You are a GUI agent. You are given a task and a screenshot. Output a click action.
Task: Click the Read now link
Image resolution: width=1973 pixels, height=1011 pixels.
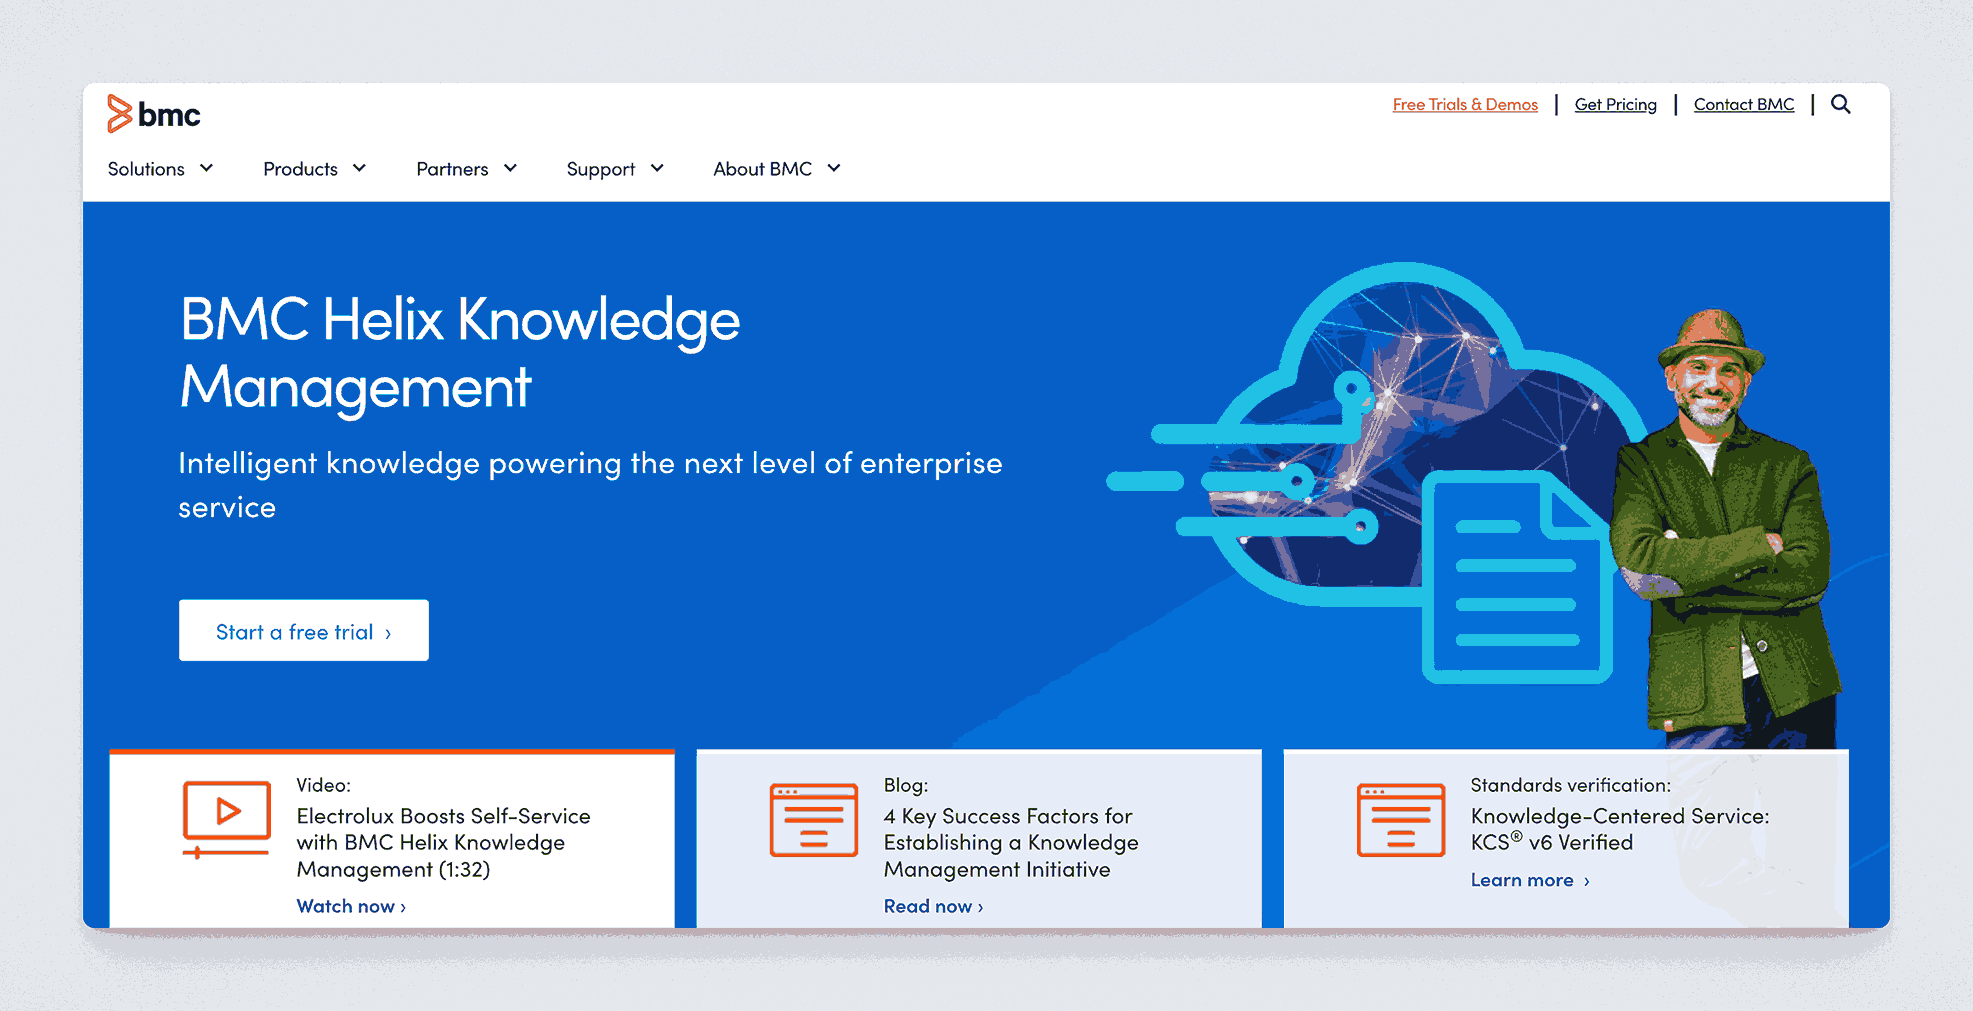tap(933, 906)
